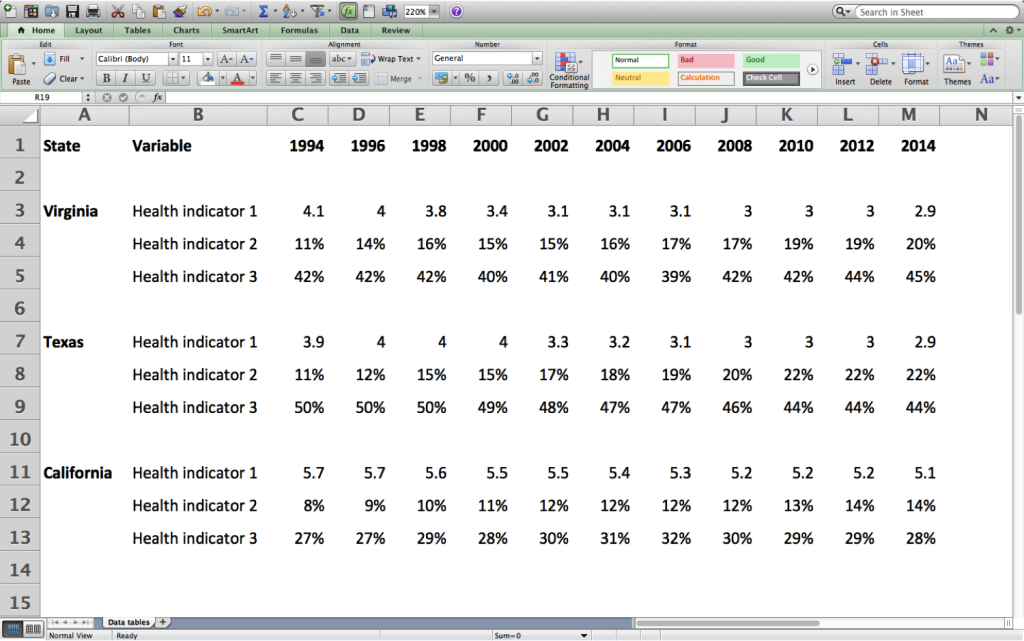Open the Format cells button
Image resolution: width=1024 pixels, height=641 pixels.
tap(916, 70)
